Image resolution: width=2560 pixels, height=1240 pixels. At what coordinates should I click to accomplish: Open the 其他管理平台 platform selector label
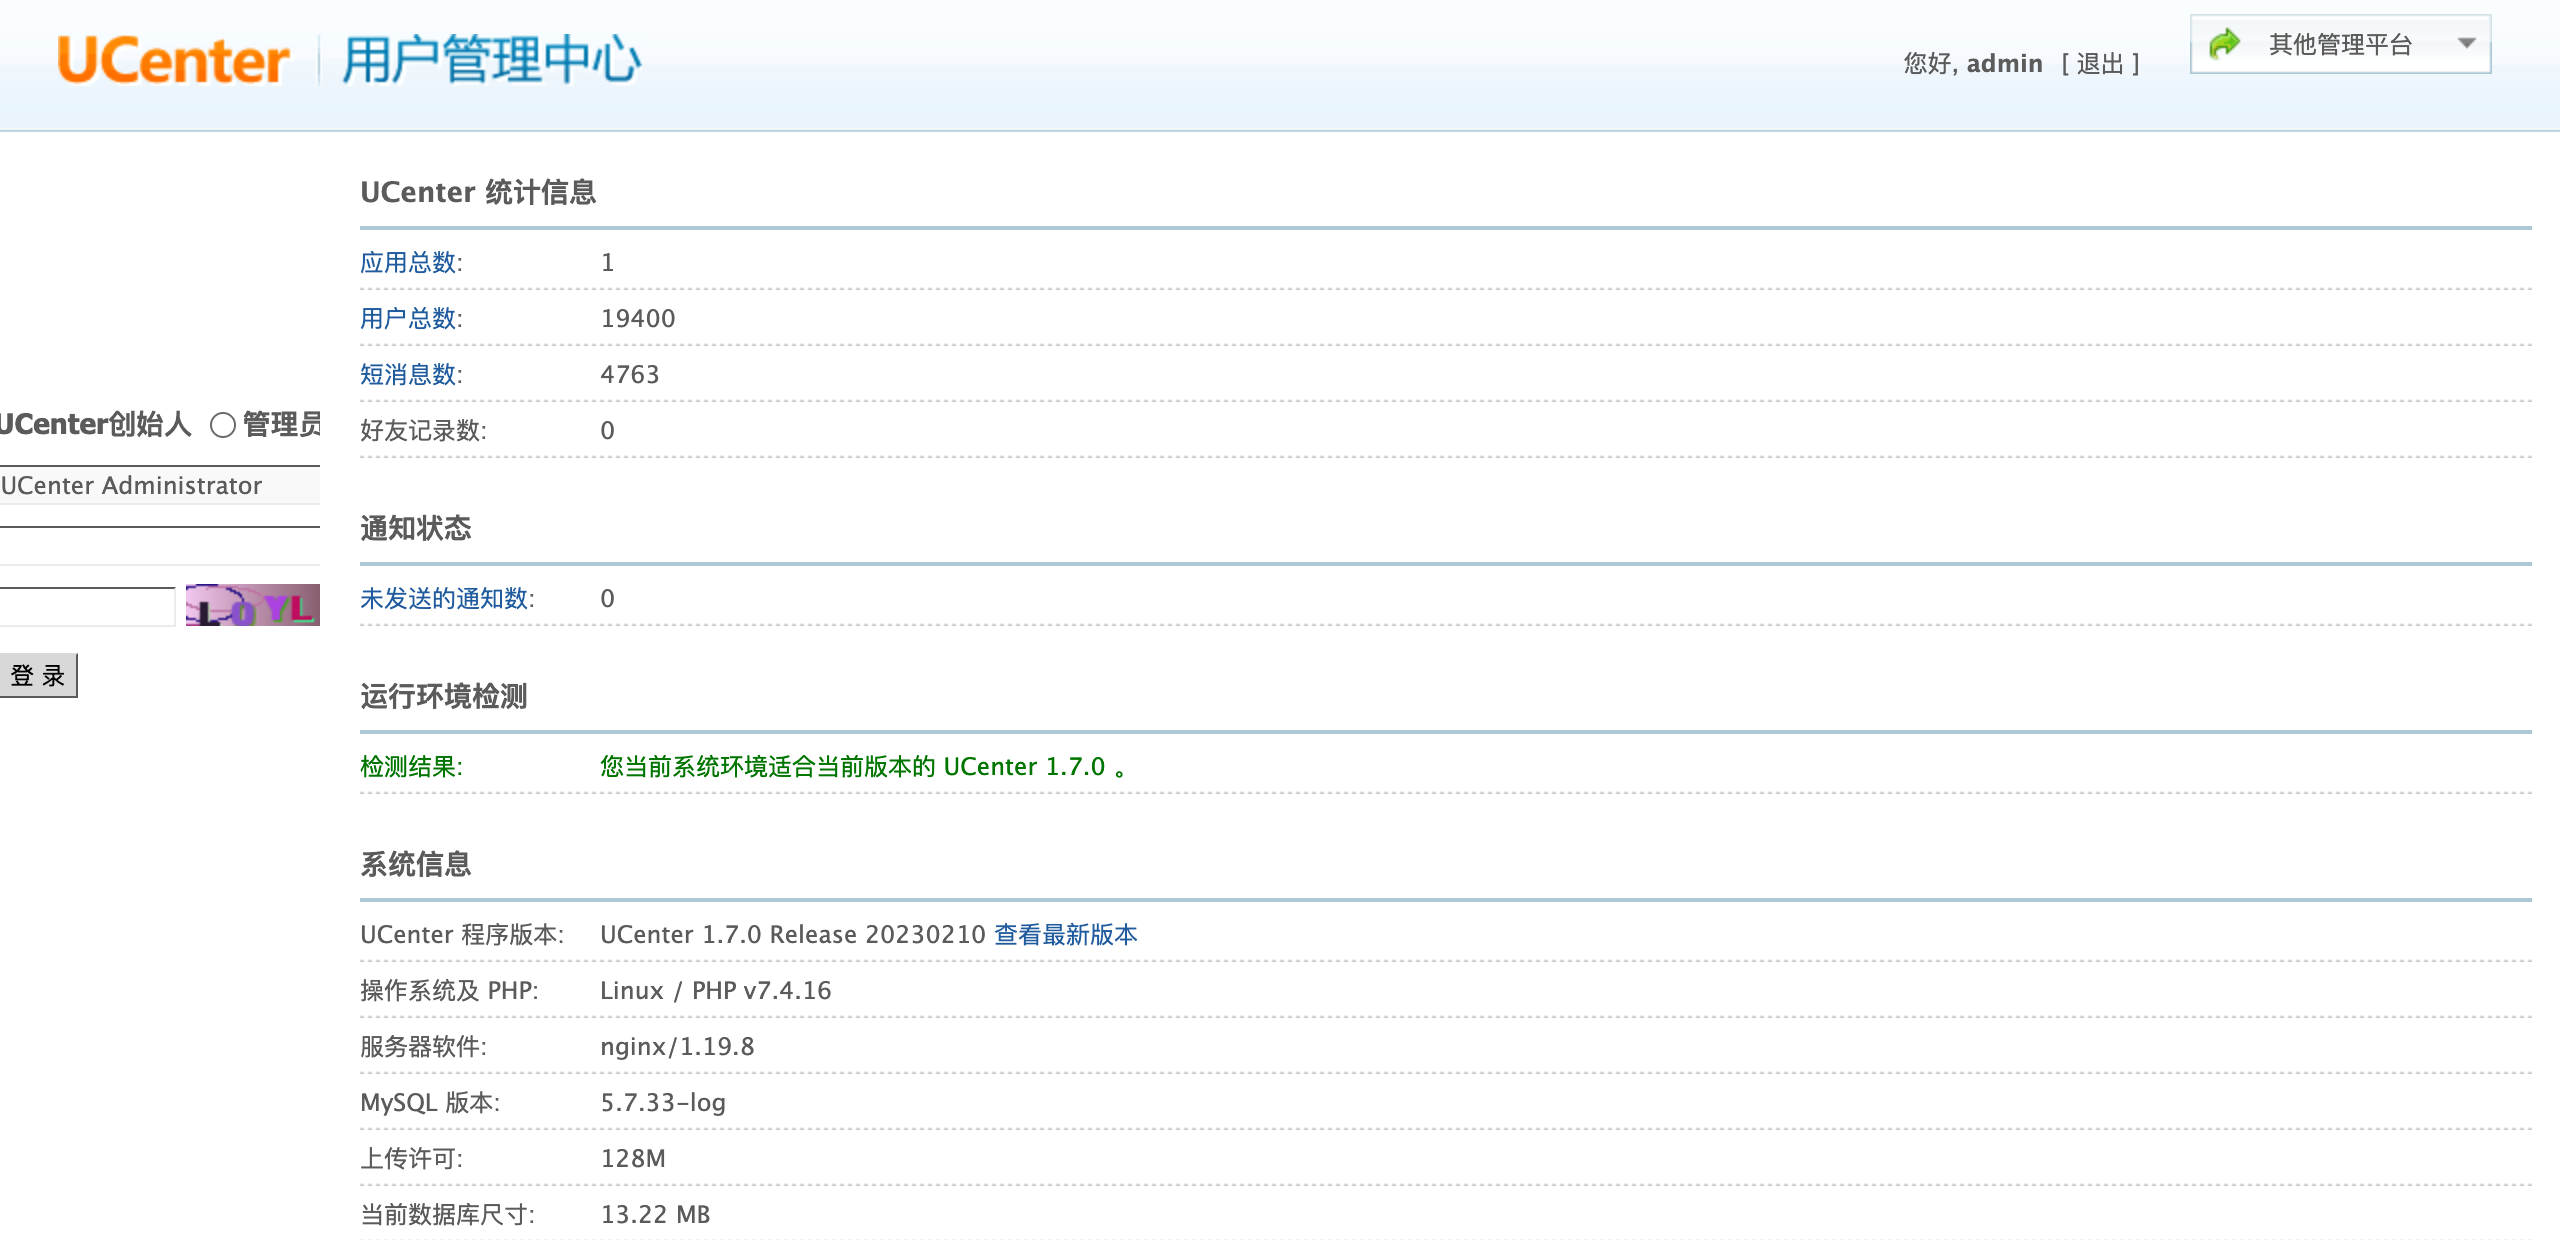click(2340, 44)
